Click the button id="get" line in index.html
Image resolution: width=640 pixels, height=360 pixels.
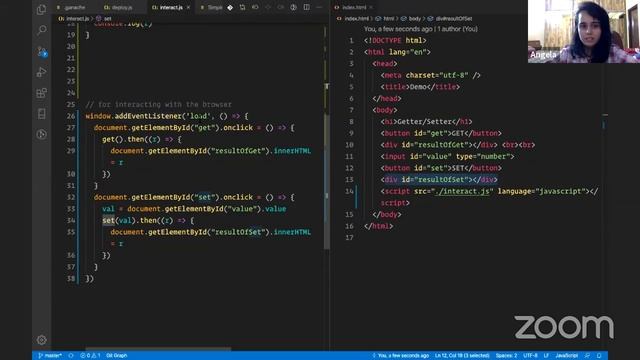[x=441, y=133]
